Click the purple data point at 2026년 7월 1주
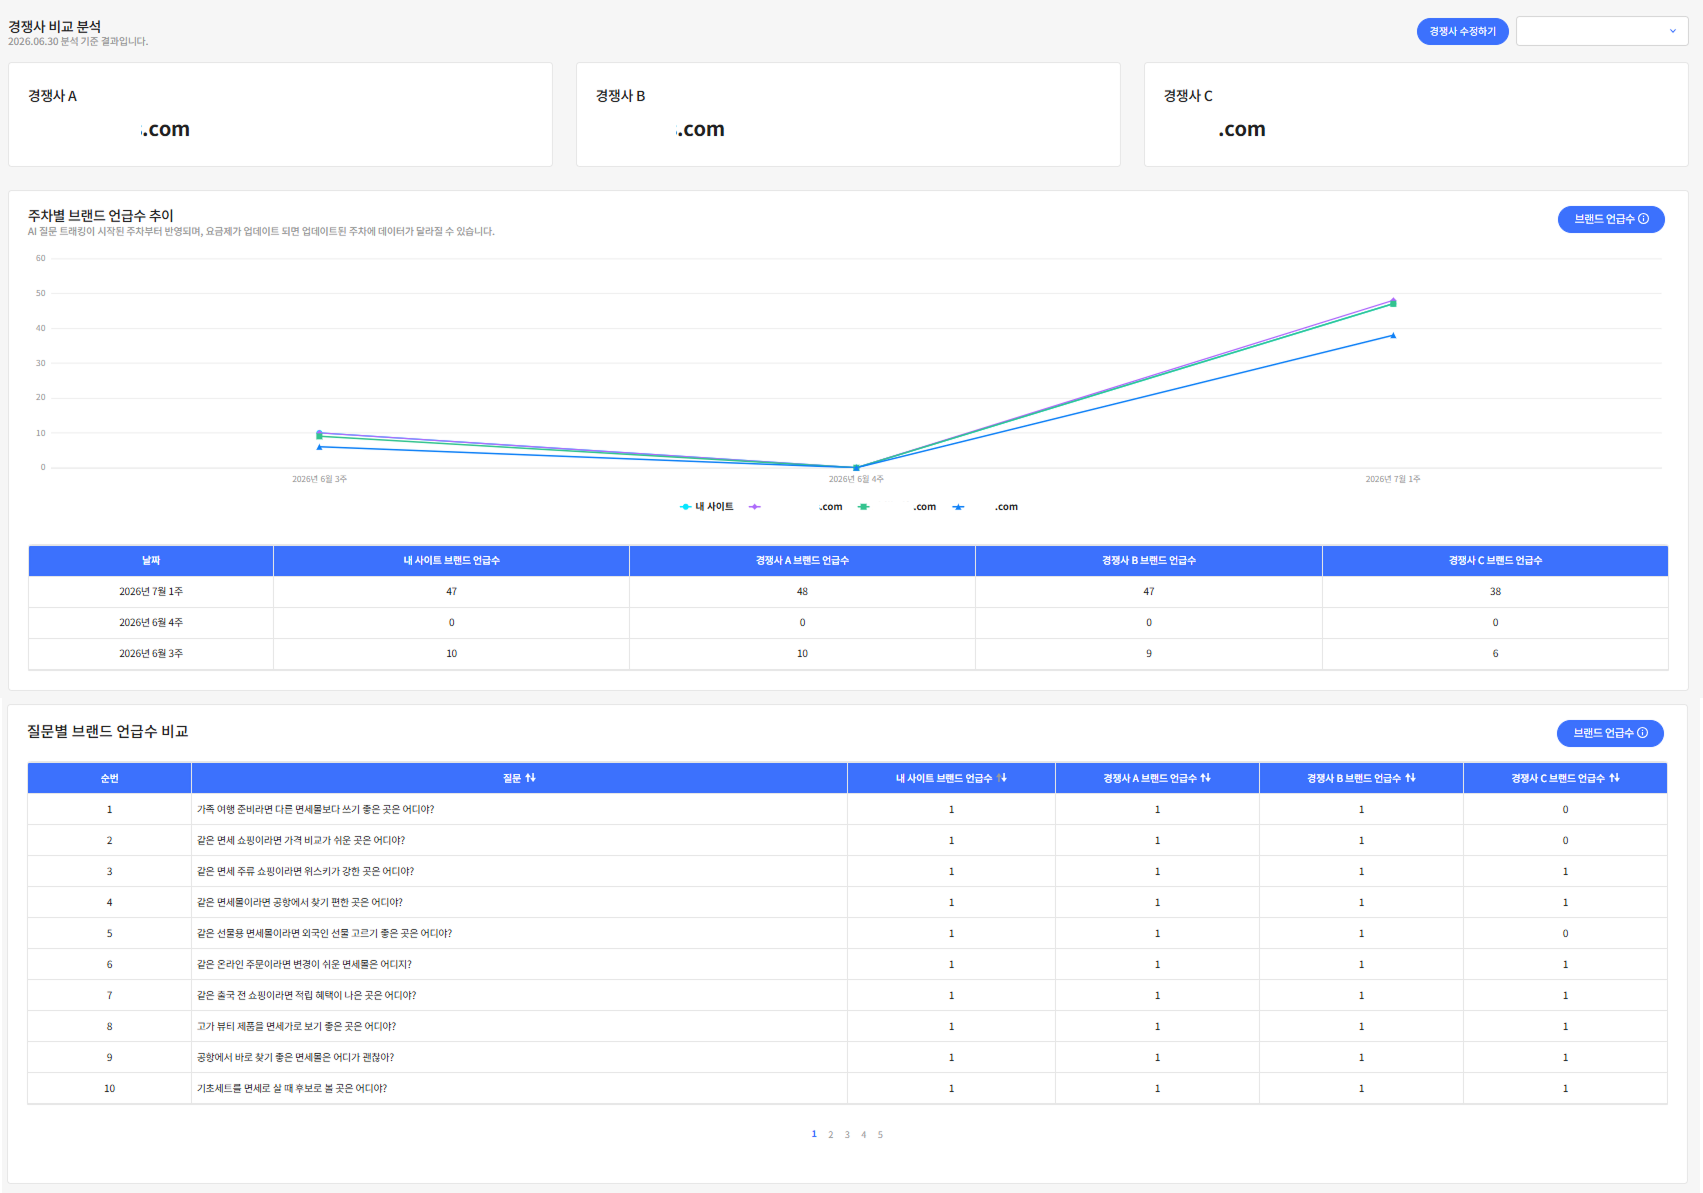The width and height of the screenshot is (1703, 1193). pyautogui.click(x=1393, y=299)
